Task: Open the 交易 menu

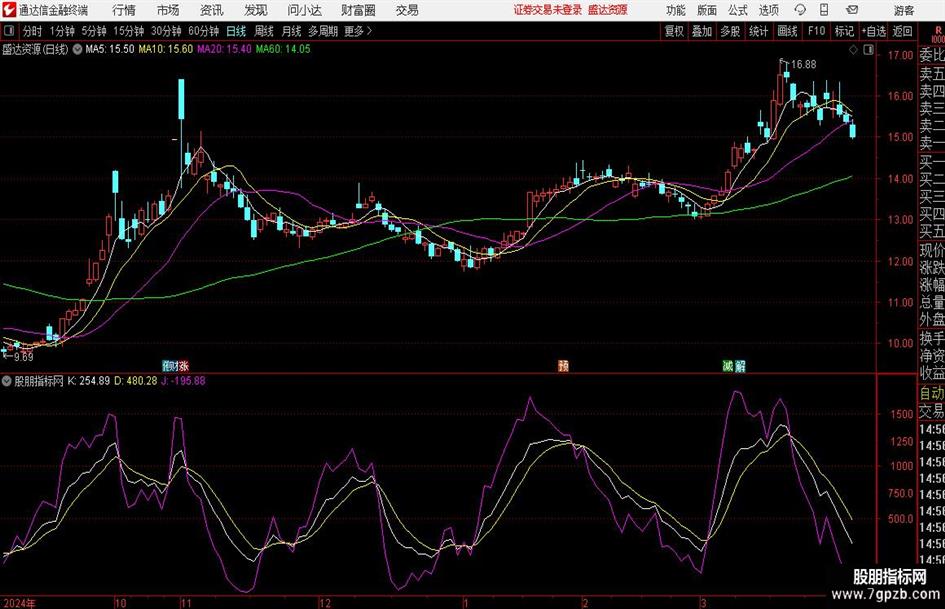Action: [x=407, y=10]
